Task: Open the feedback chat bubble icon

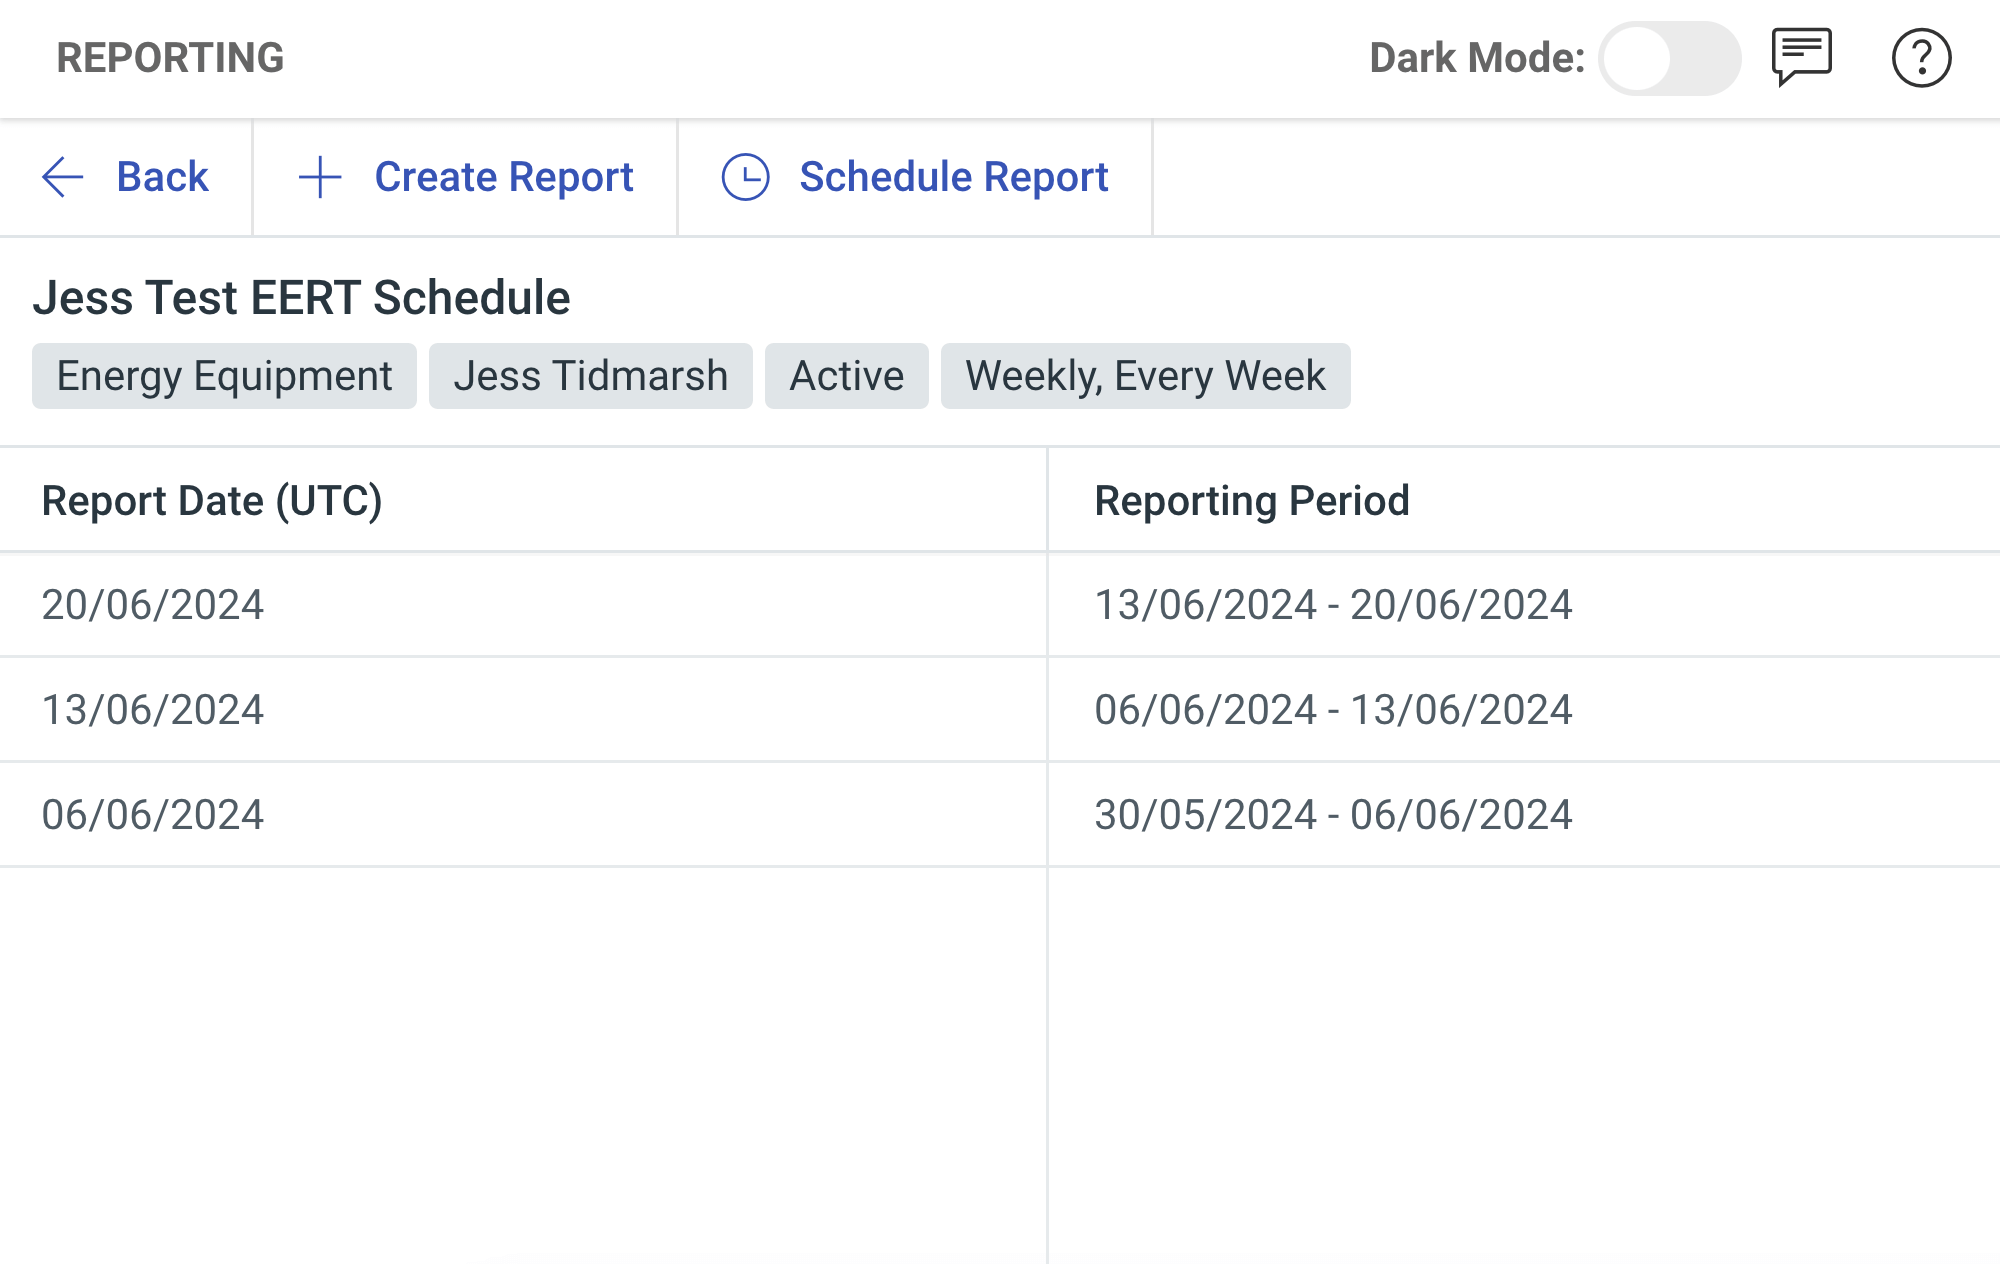Action: [x=1802, y=57]
